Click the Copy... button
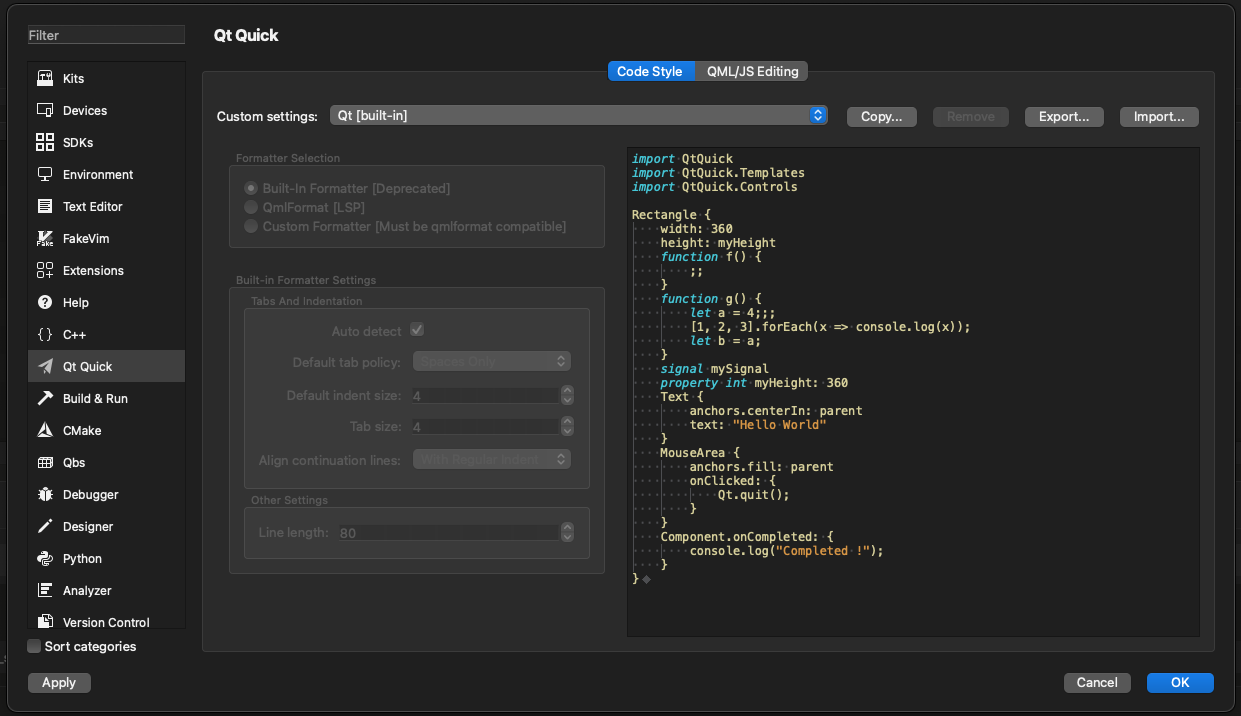This screenshot has height=716, width=1241. tap(882, 116)
